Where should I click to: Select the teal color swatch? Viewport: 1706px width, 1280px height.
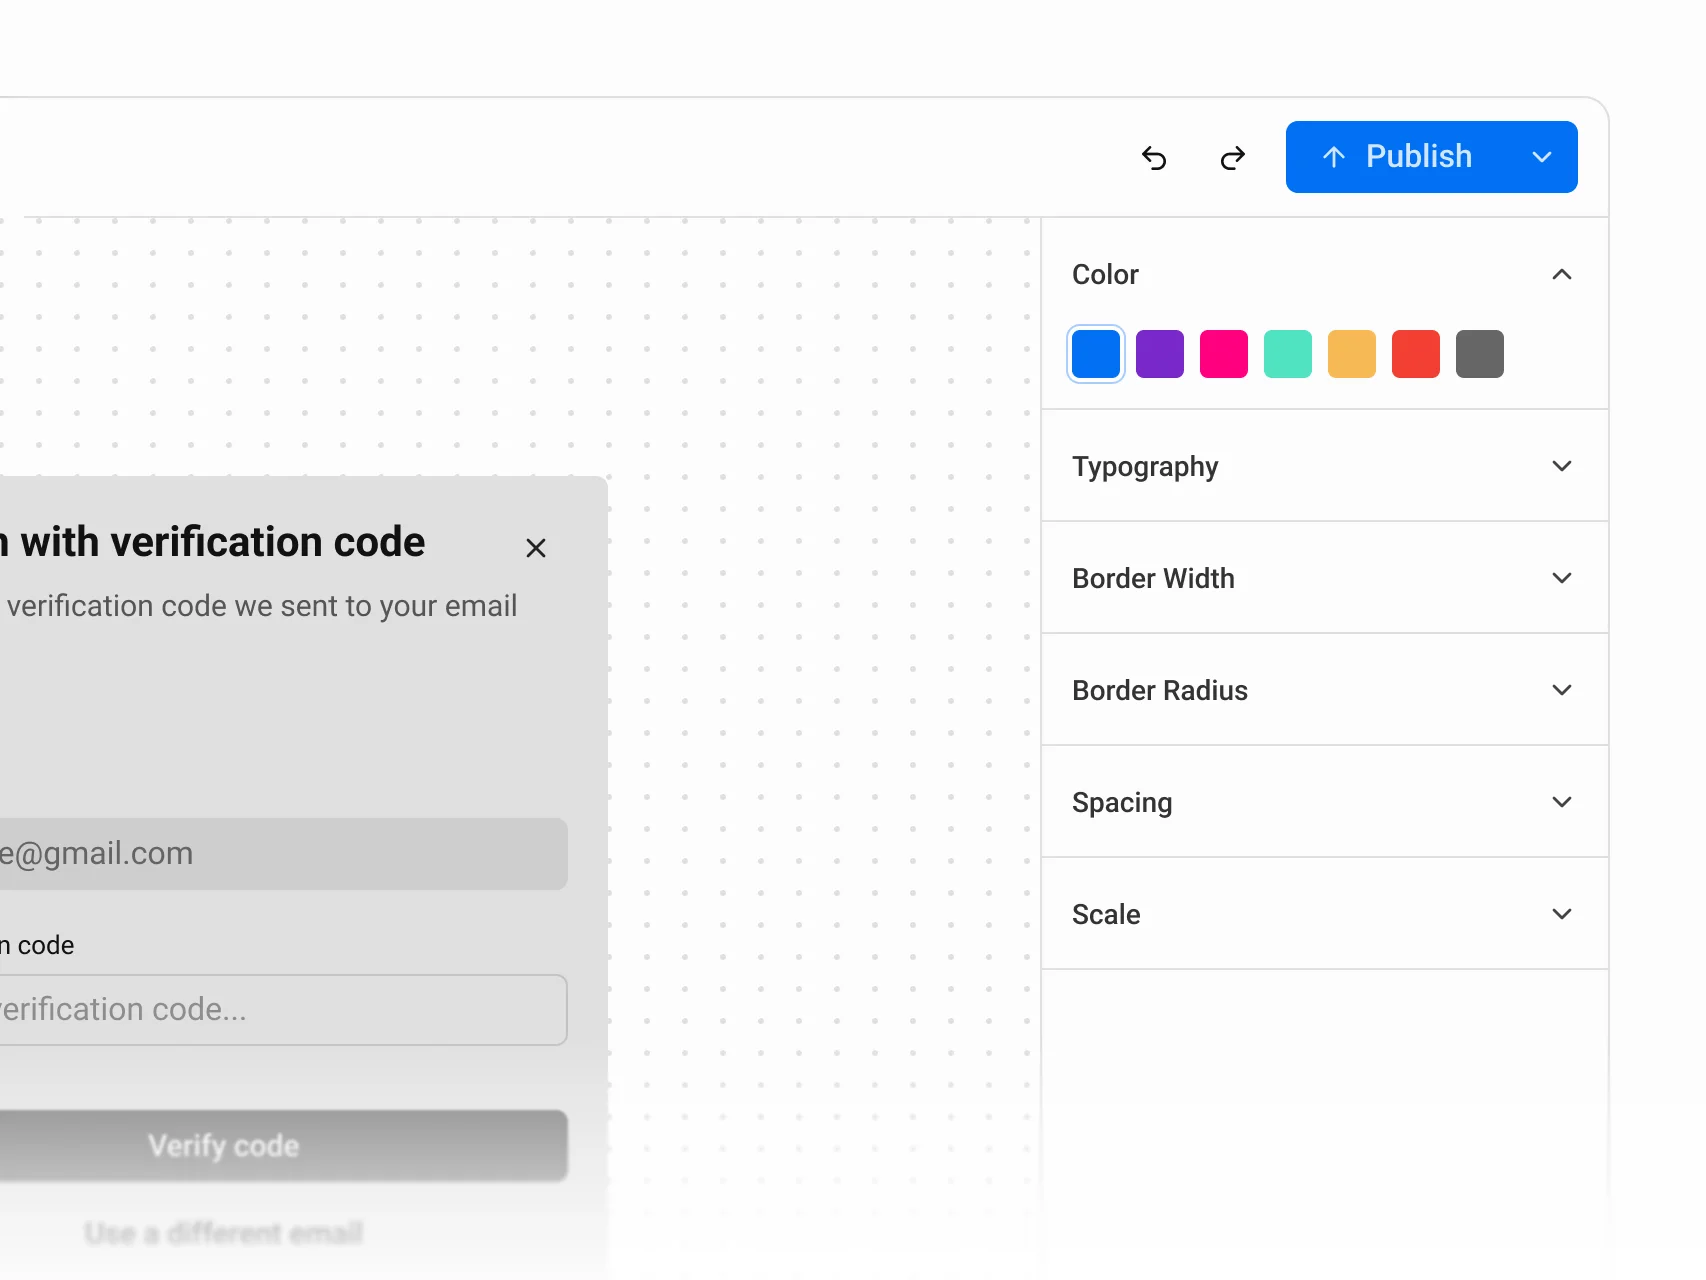point(1287,353)
